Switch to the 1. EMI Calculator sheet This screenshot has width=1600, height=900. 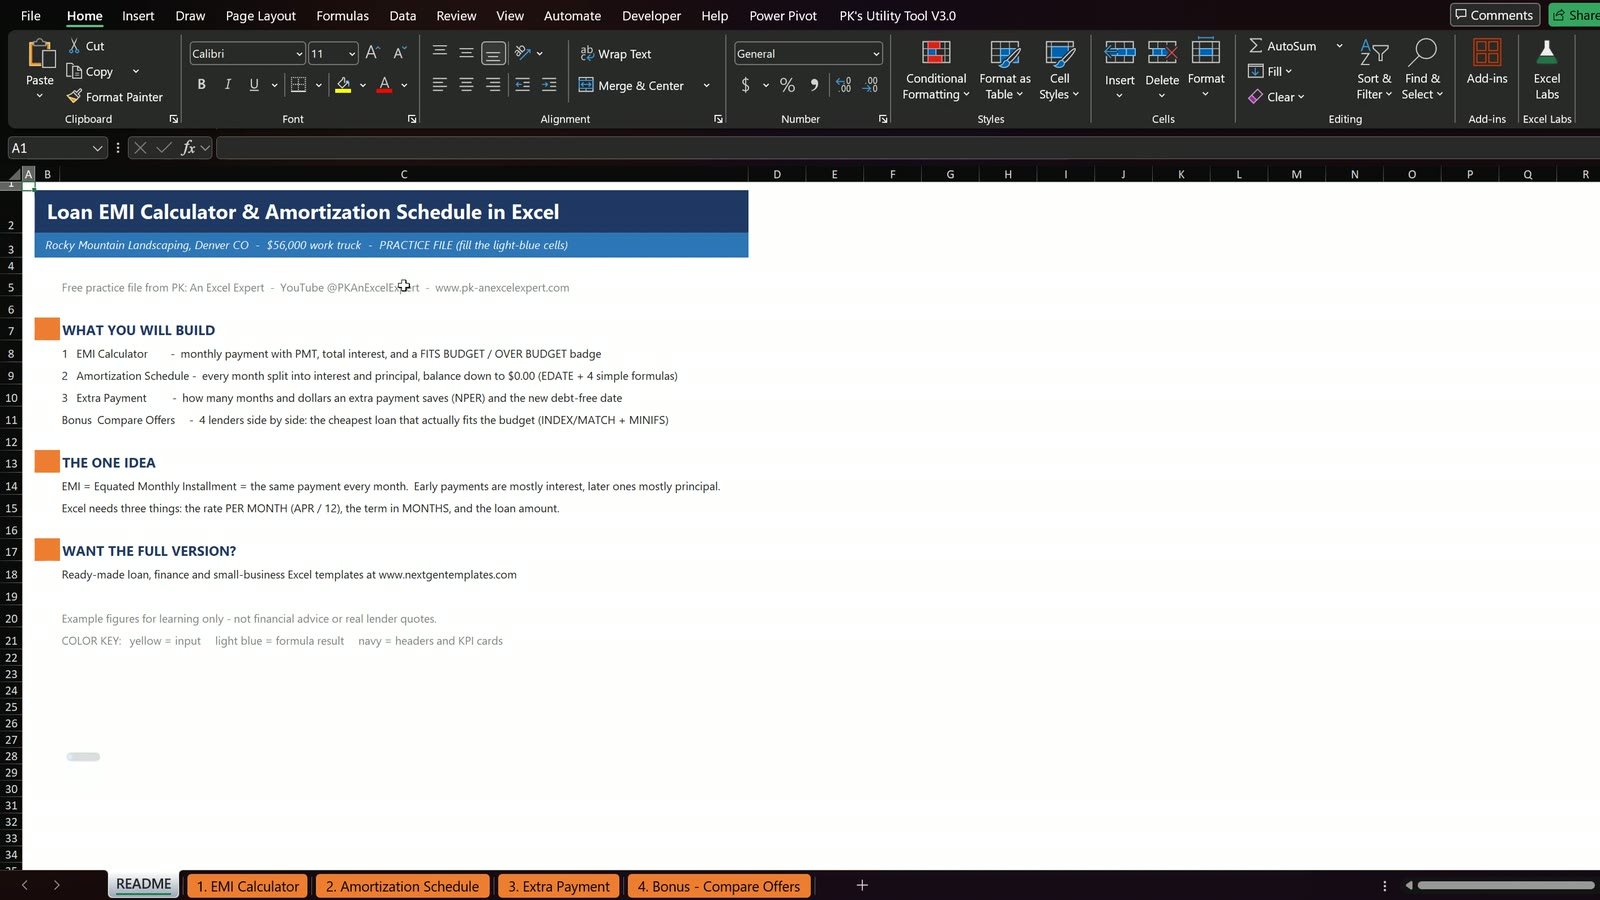tap(247, 886)
